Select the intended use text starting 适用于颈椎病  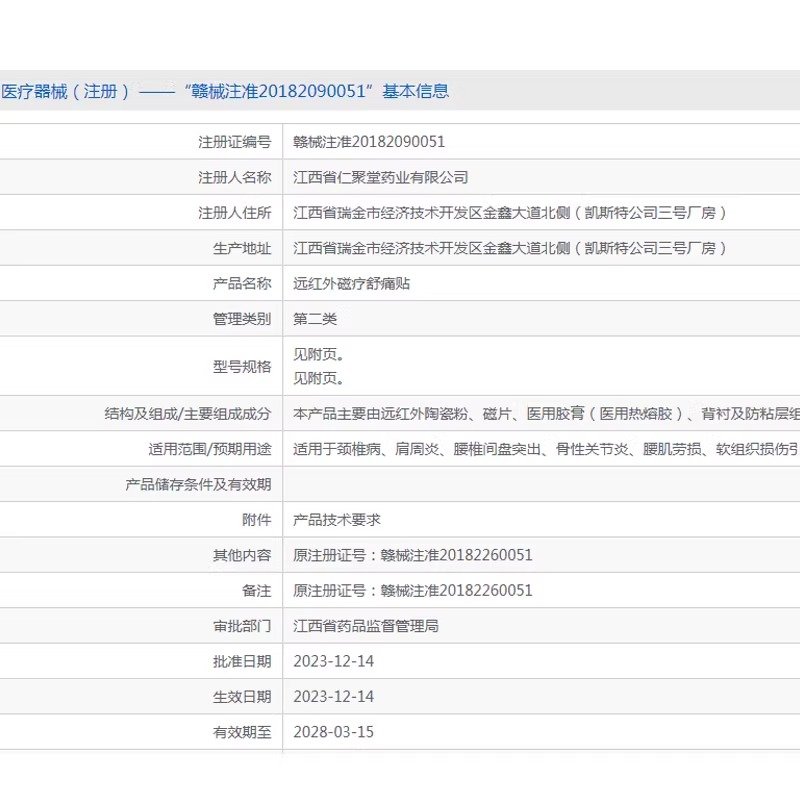[546, 449]
